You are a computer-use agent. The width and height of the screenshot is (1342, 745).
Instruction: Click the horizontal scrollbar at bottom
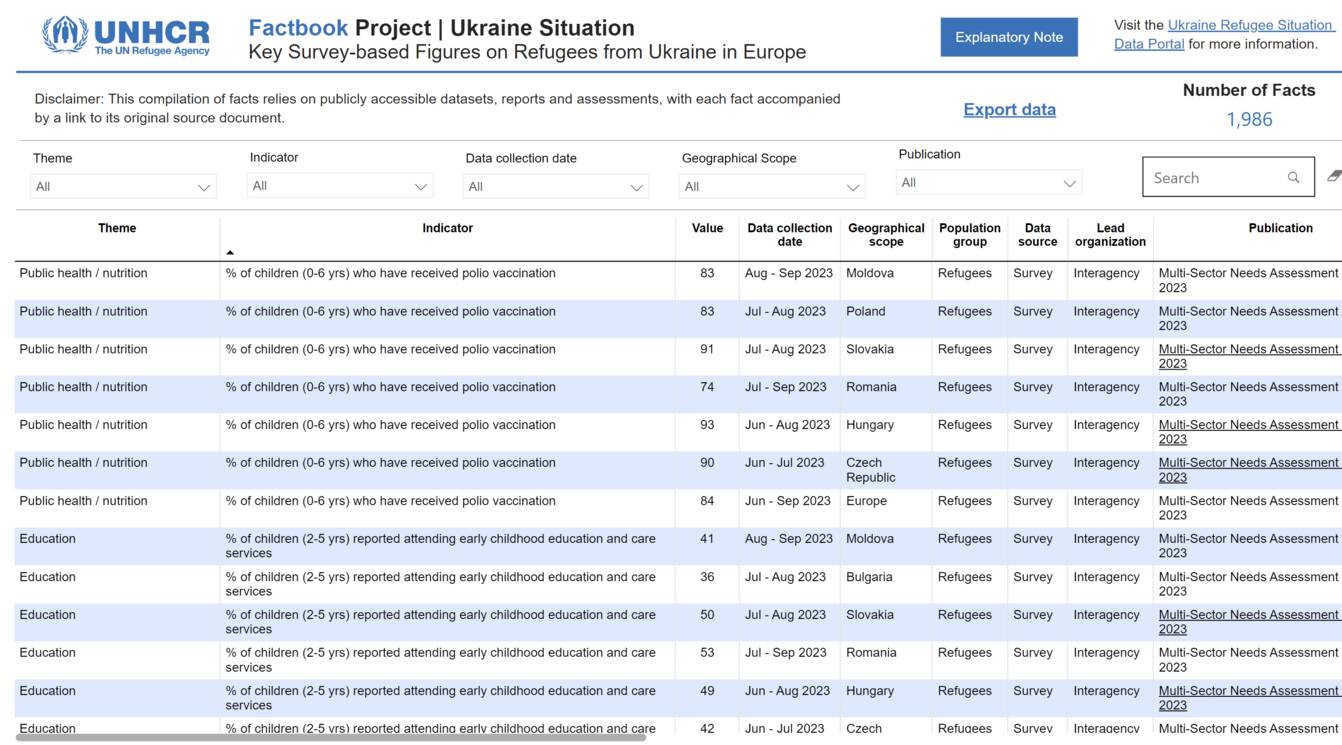(x=331, y=737)
